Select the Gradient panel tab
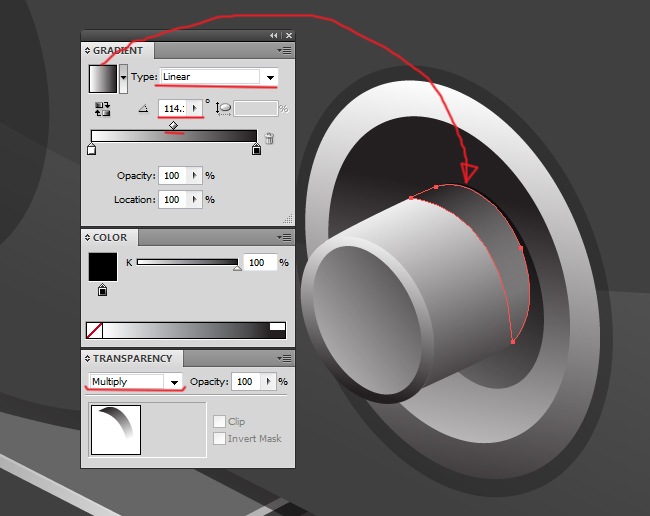Image resolution: width=650 pixels, height=516 pixels. [118, 51]
